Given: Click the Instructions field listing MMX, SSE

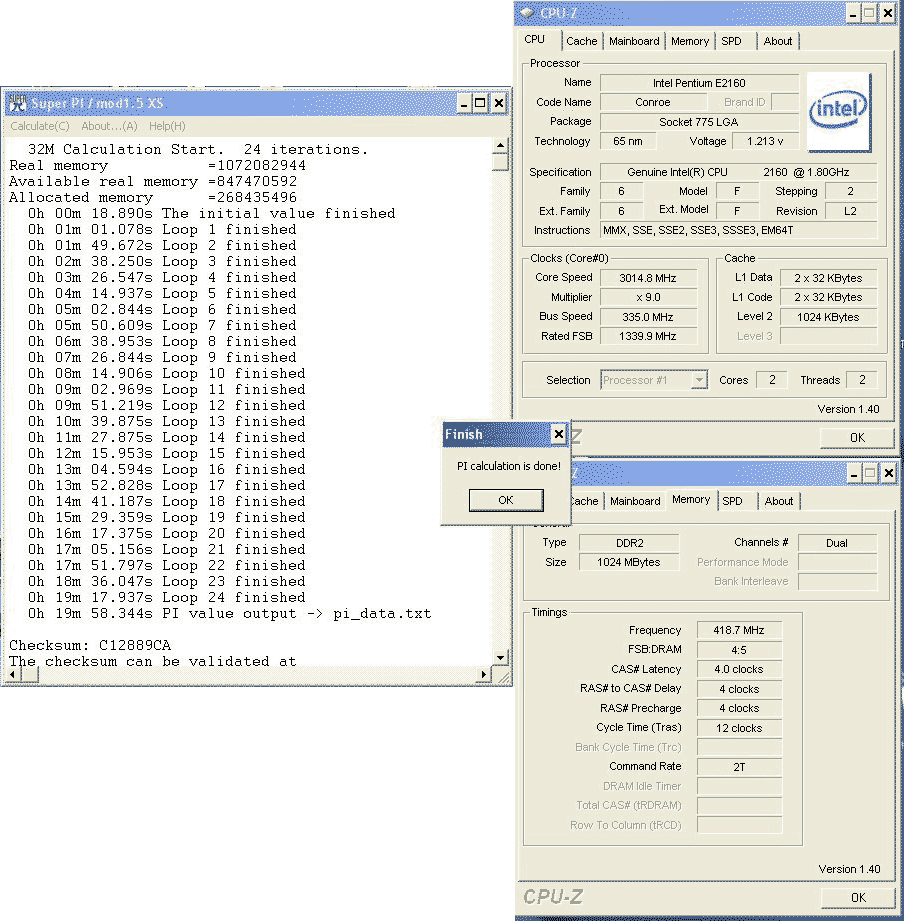Looking at the screenshot, I should [739, 230].
